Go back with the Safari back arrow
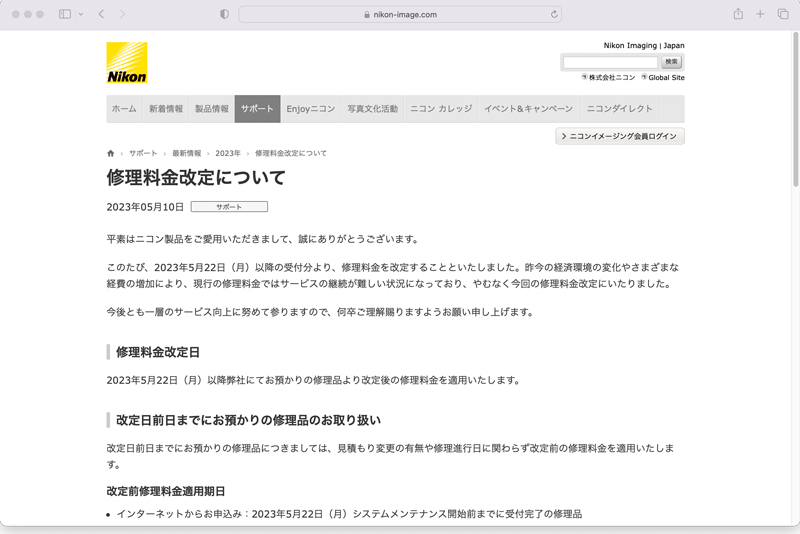Viewport: 800px width, 534px height. pos(101,14)
